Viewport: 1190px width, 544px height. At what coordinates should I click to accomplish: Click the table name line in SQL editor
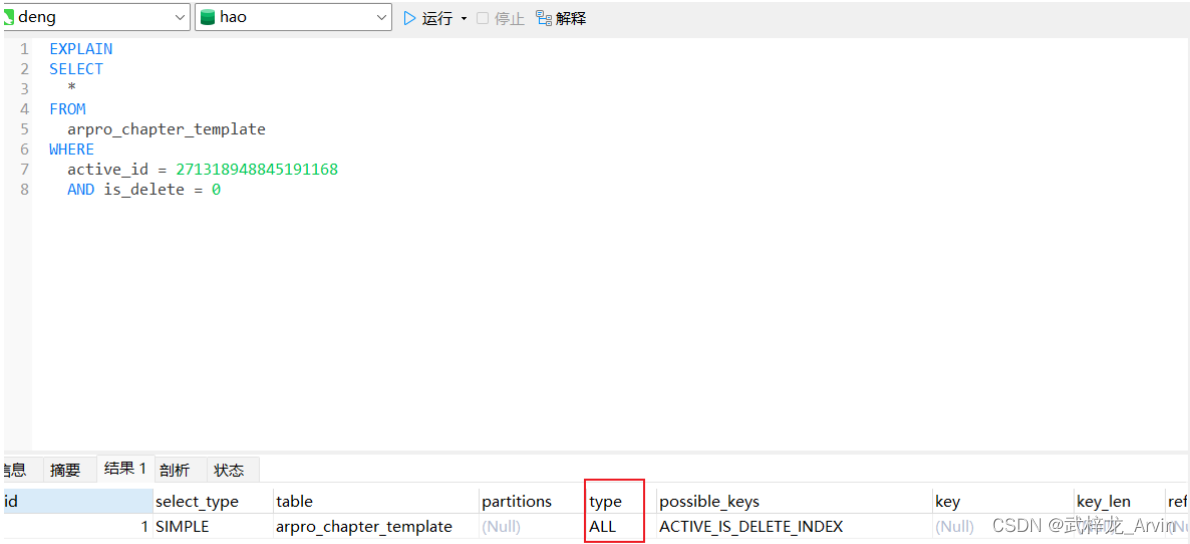tap(166, 129)
